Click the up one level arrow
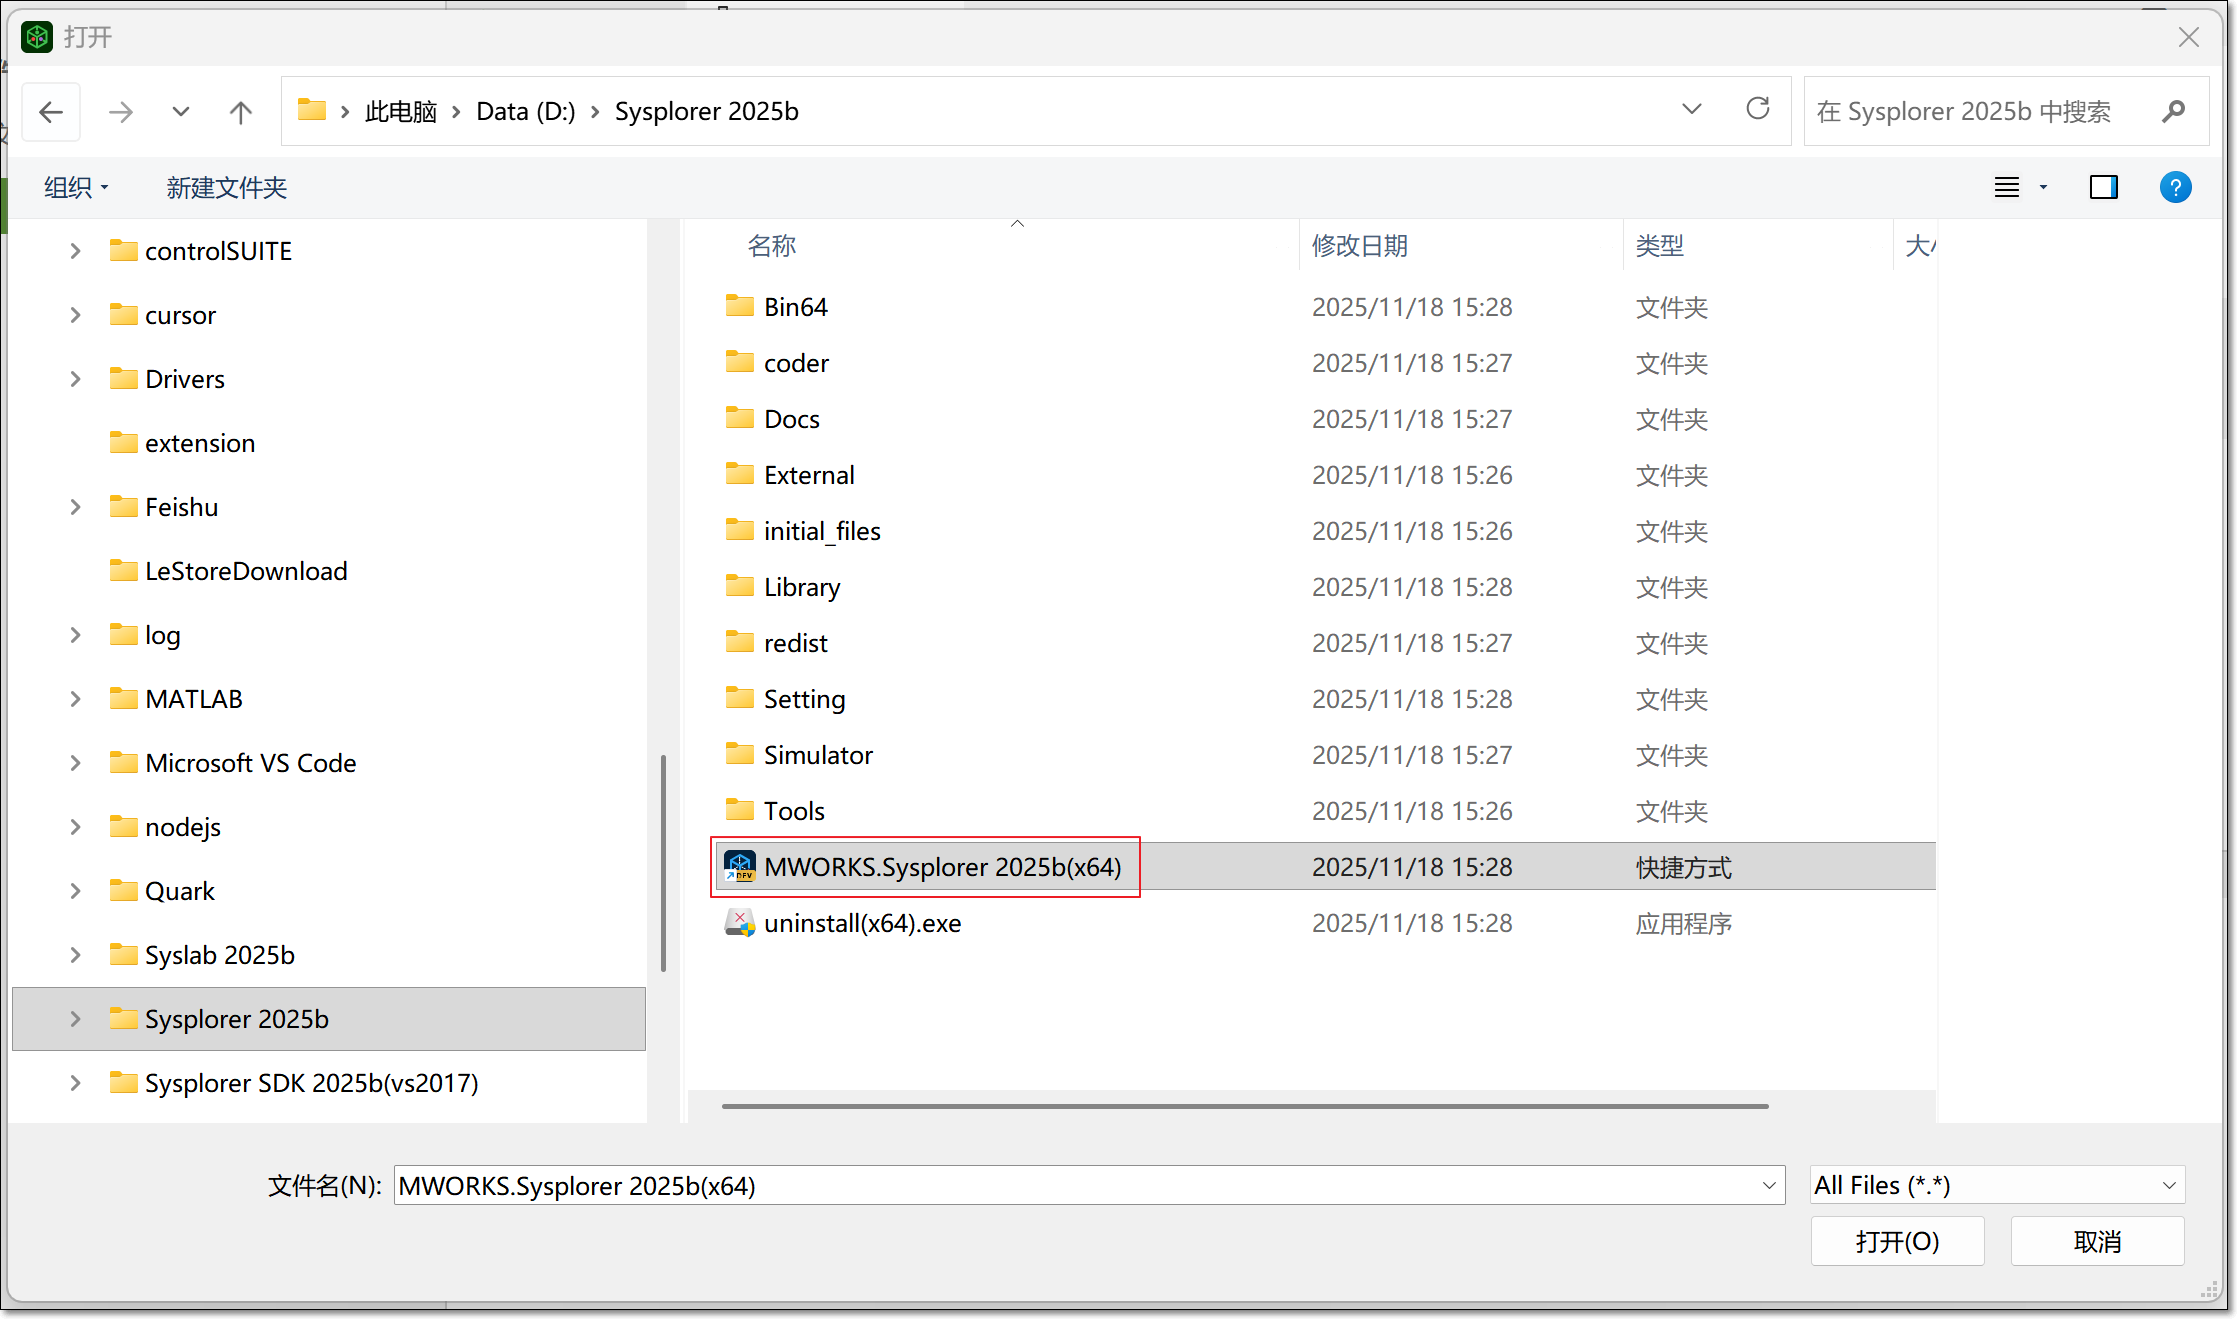This screenshot has height=1319, width=2237. pyautogui.click(x=240, y=112)
